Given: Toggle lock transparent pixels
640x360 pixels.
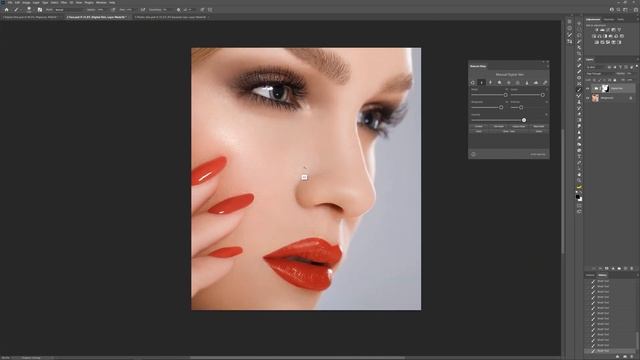Looking at the screenshot, I should [594, 80].
